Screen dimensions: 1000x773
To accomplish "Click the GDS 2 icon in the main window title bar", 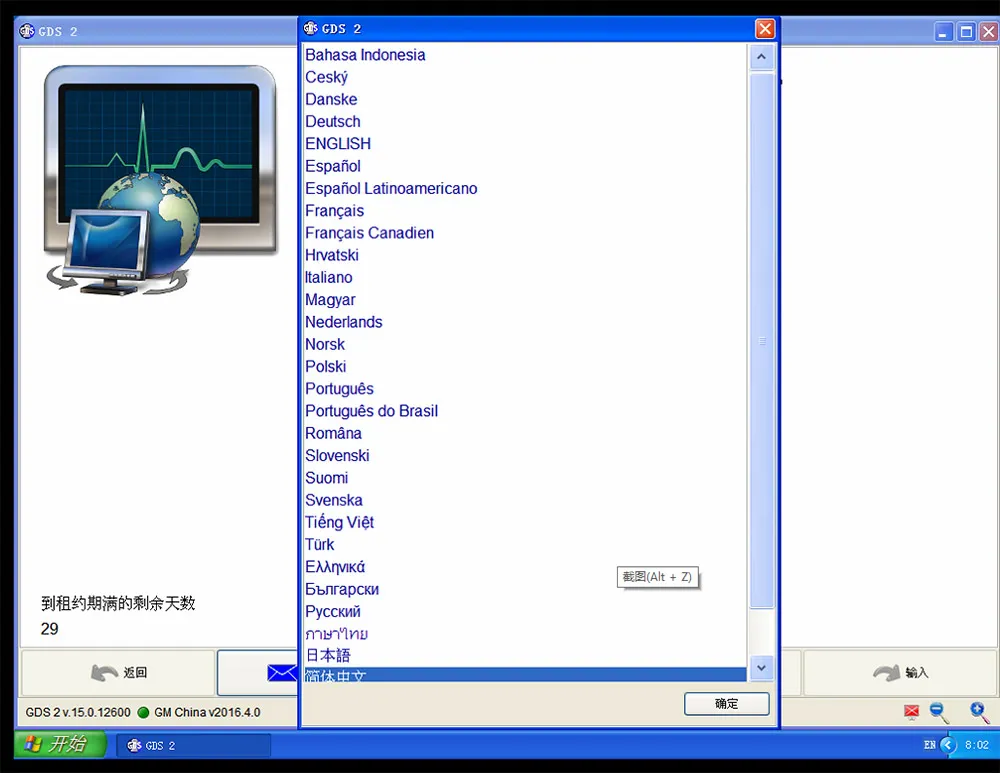I will tap(26, 31).
